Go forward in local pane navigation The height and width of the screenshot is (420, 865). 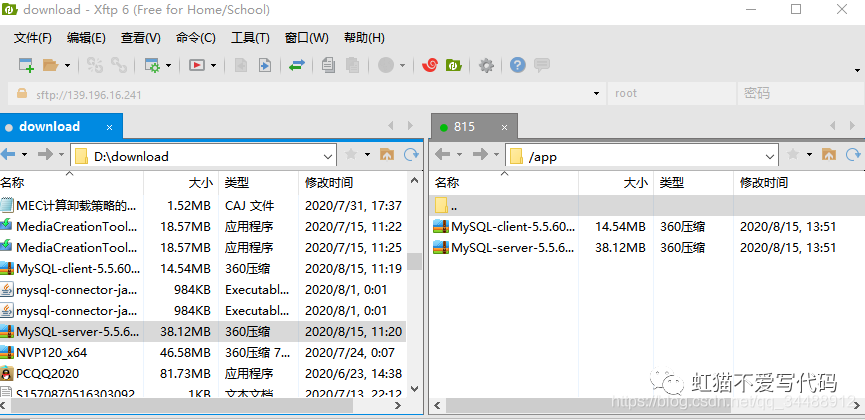click(x=45, y=155)
